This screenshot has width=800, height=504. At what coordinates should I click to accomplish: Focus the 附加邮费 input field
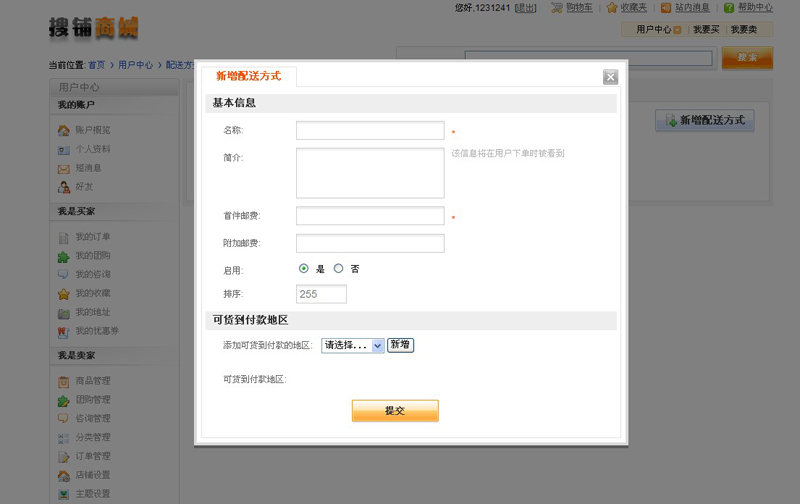click(x=370, y=243)
